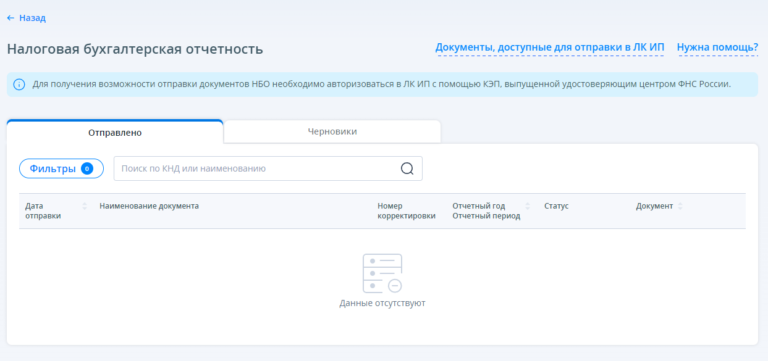Focus the Поиск по КНД или наименованию field
Image resolution: width=768 pixels, height=361 pixels.
pos(268,168)
